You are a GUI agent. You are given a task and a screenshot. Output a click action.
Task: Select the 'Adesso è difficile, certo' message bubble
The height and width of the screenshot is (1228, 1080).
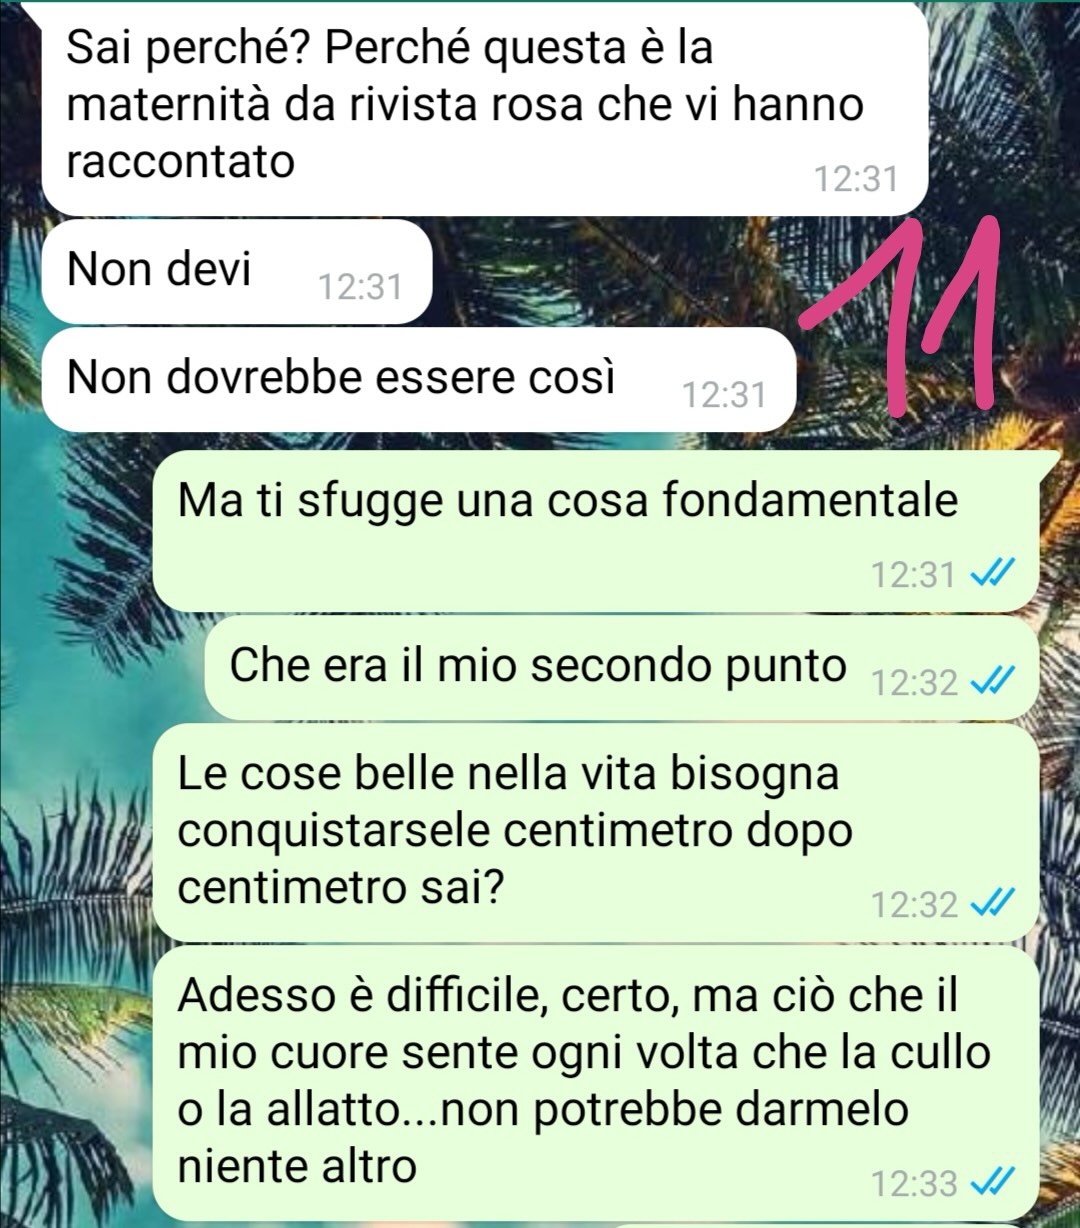tap(596, 1082)
